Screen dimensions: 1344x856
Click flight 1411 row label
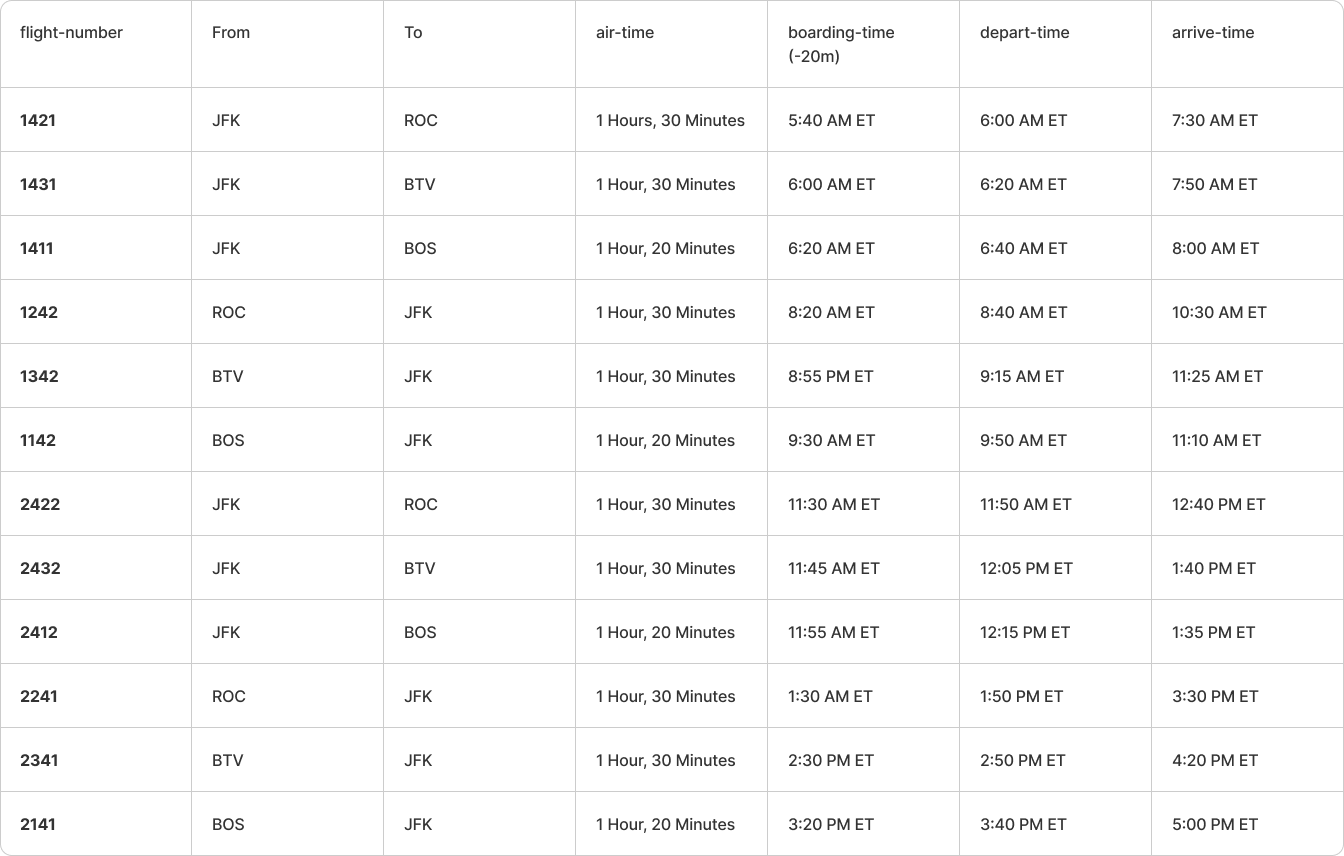[37, 249]
